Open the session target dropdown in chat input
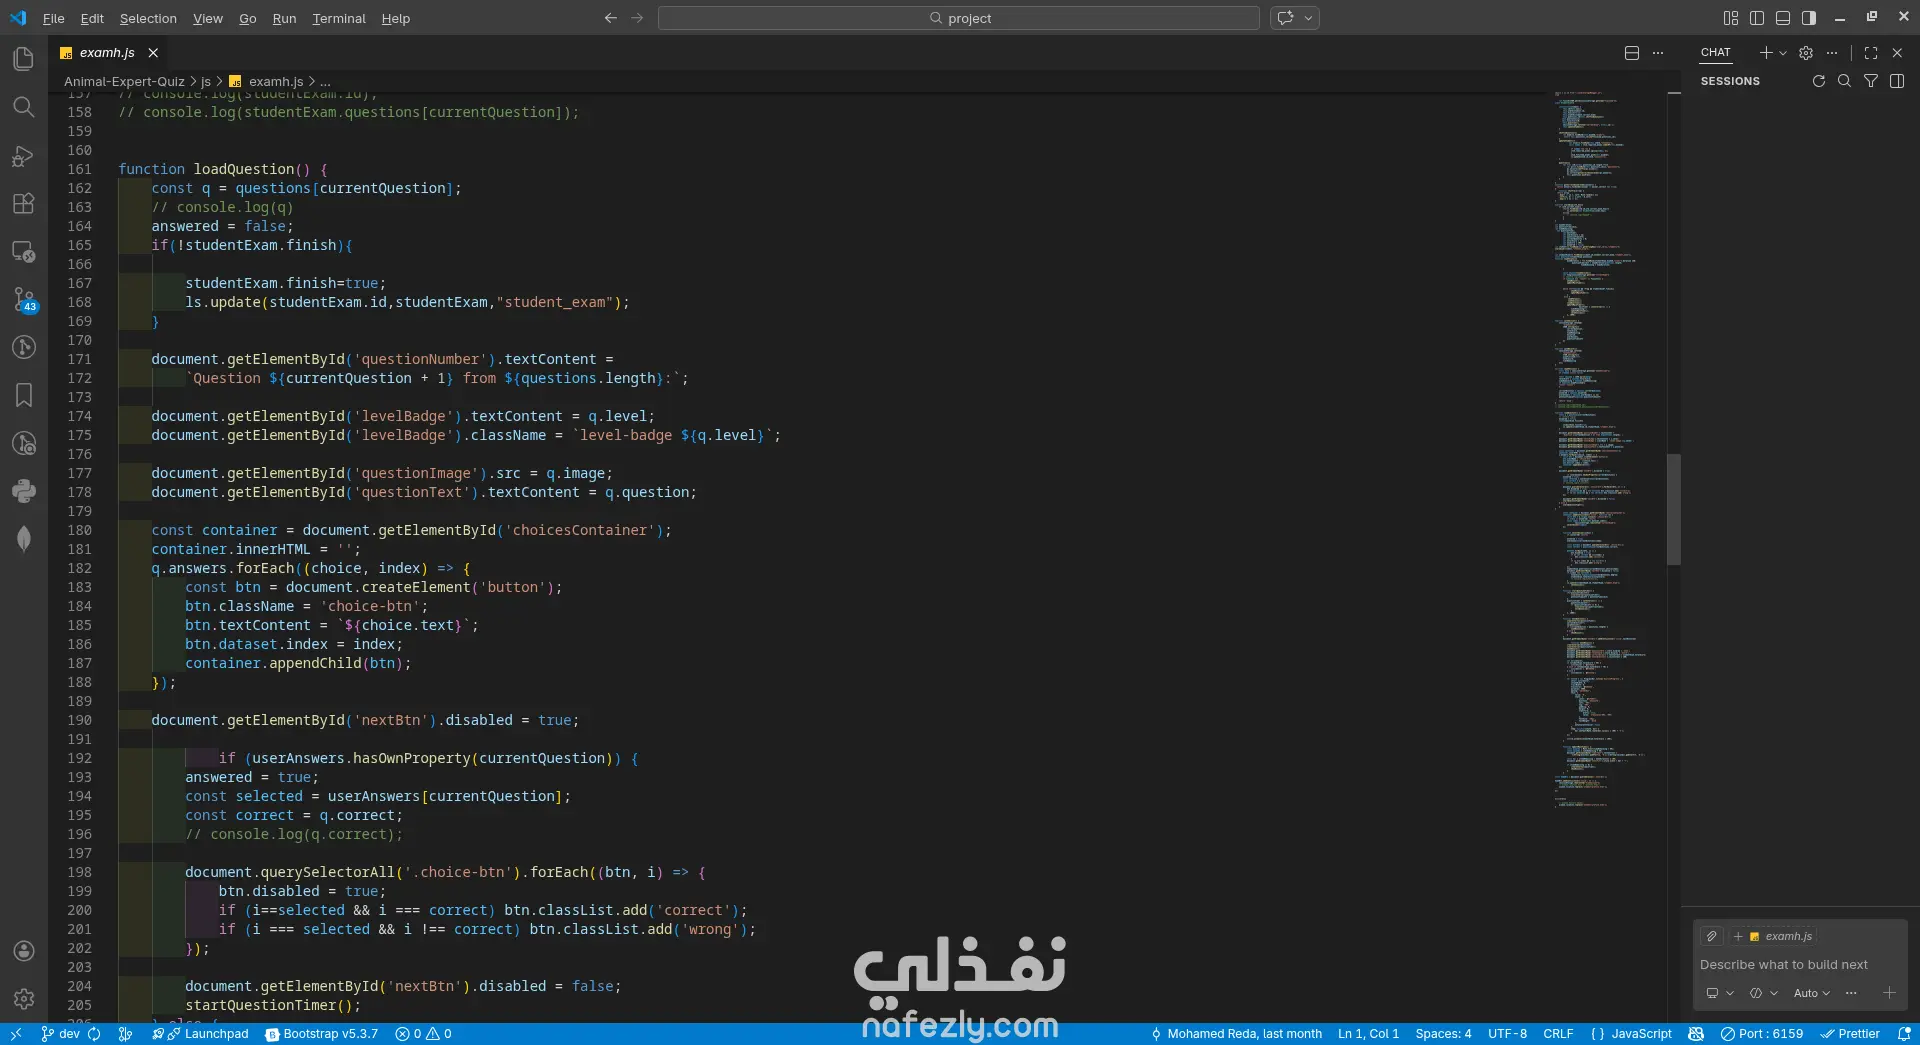 click(x=1720, y=993)
